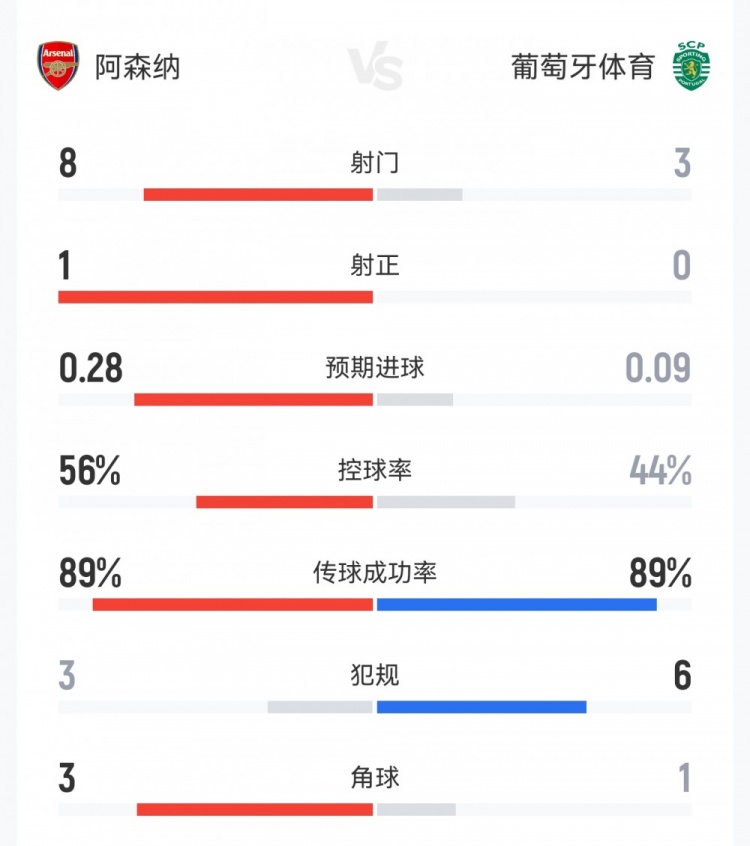The image size is (750, 846).
Task: Click Sporting's 44% possession value
Action: click(660, 470)
